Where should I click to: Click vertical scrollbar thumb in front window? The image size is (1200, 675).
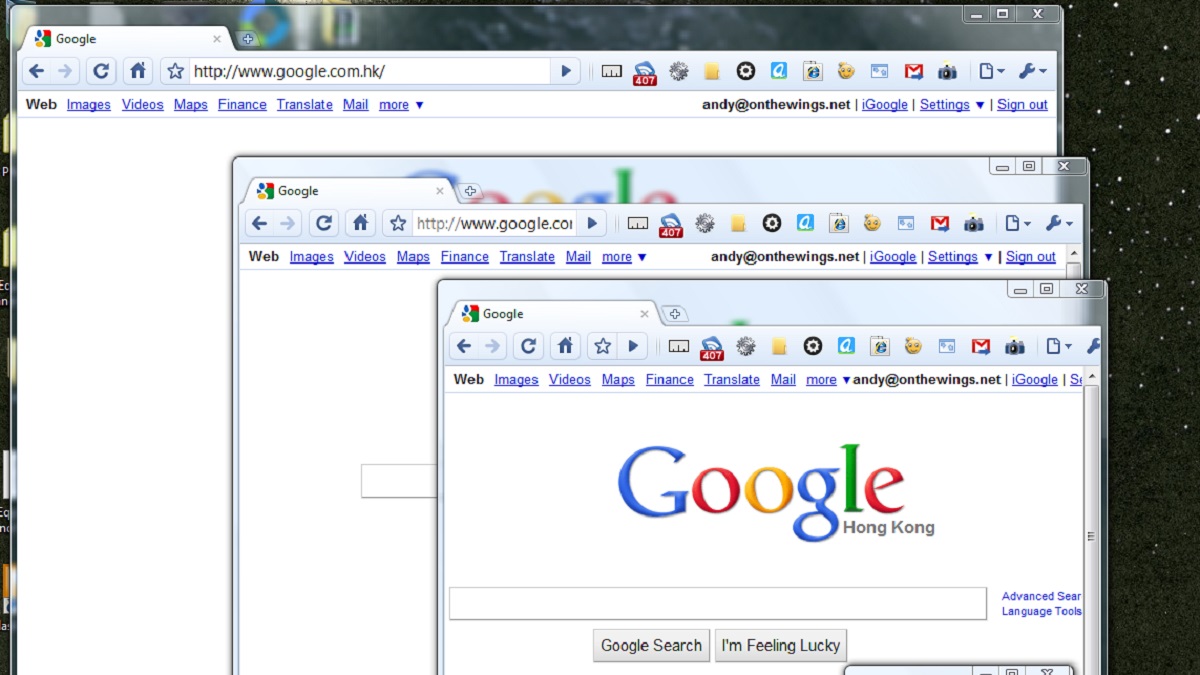click(x=1091, y=536)
